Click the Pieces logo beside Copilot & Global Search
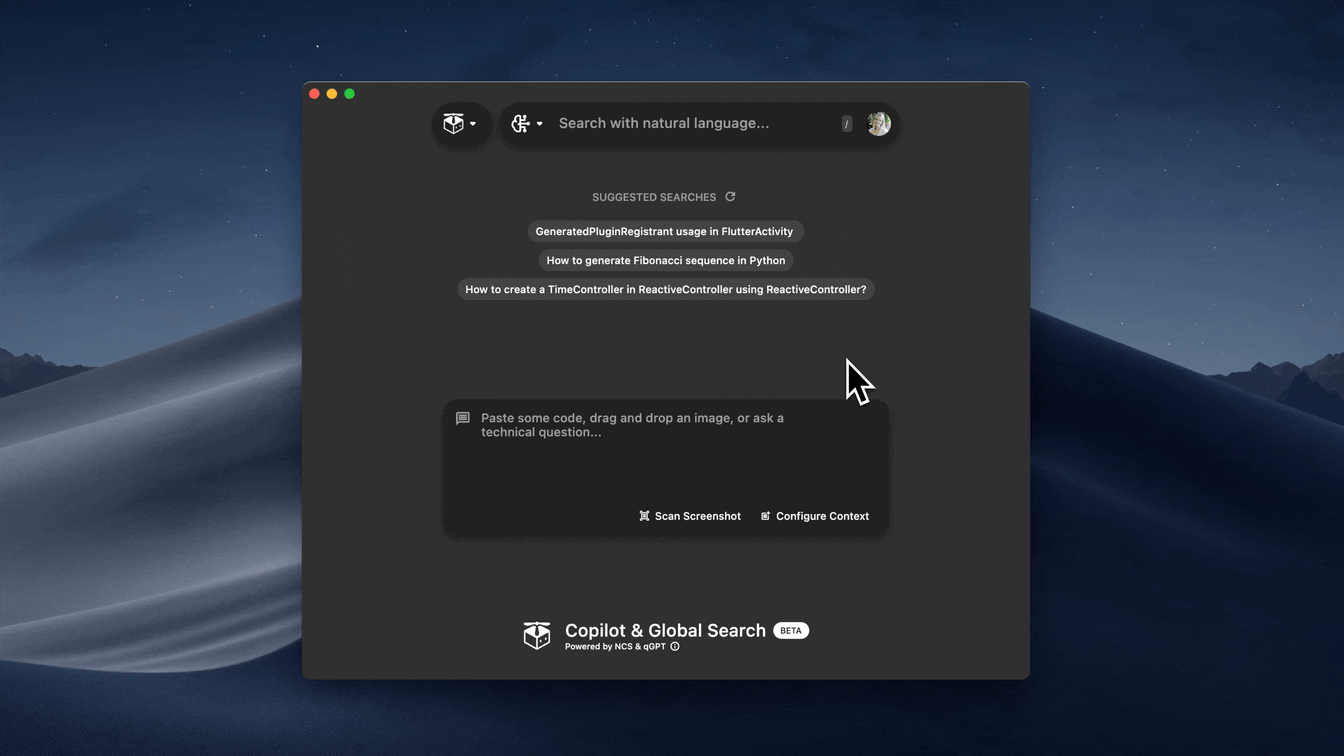The height and width of the screenshot is (756, 1344). click(537, 635)
